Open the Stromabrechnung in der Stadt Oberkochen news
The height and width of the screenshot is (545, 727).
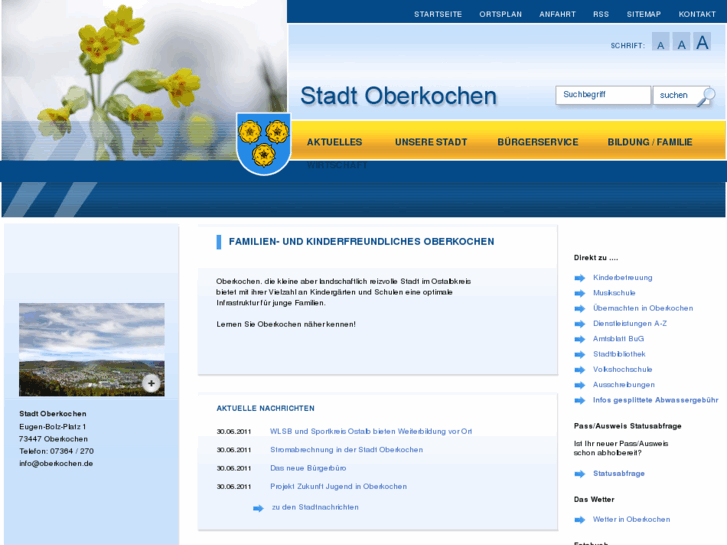[346, 449]
